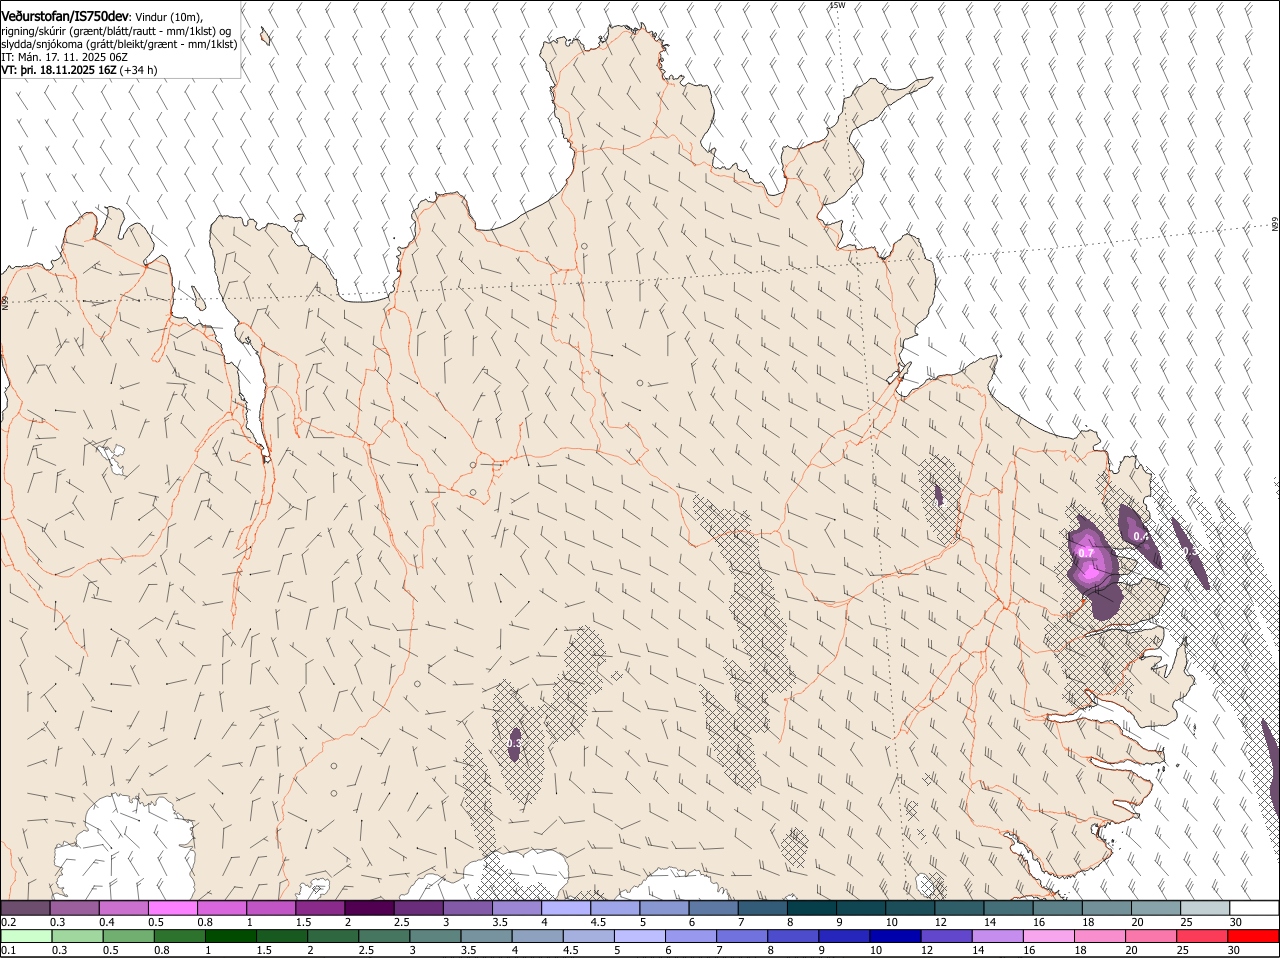Screen dimensions: 1280x958
Task: Select white snow swatch after 30
Action: click(1254, 908)
